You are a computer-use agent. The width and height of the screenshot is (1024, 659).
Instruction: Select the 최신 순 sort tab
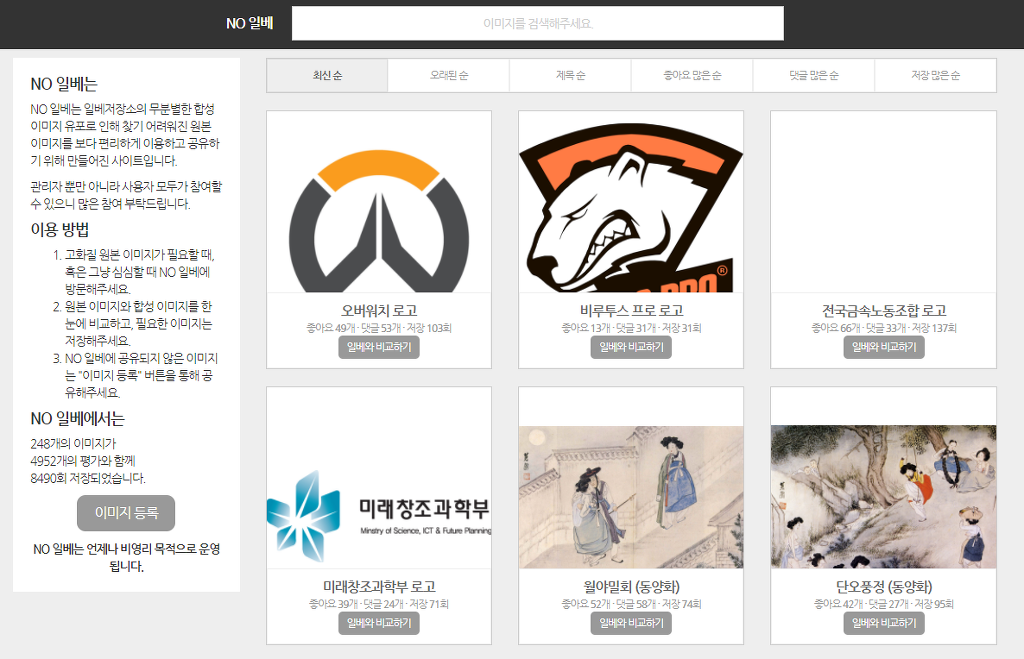(327, 76)
